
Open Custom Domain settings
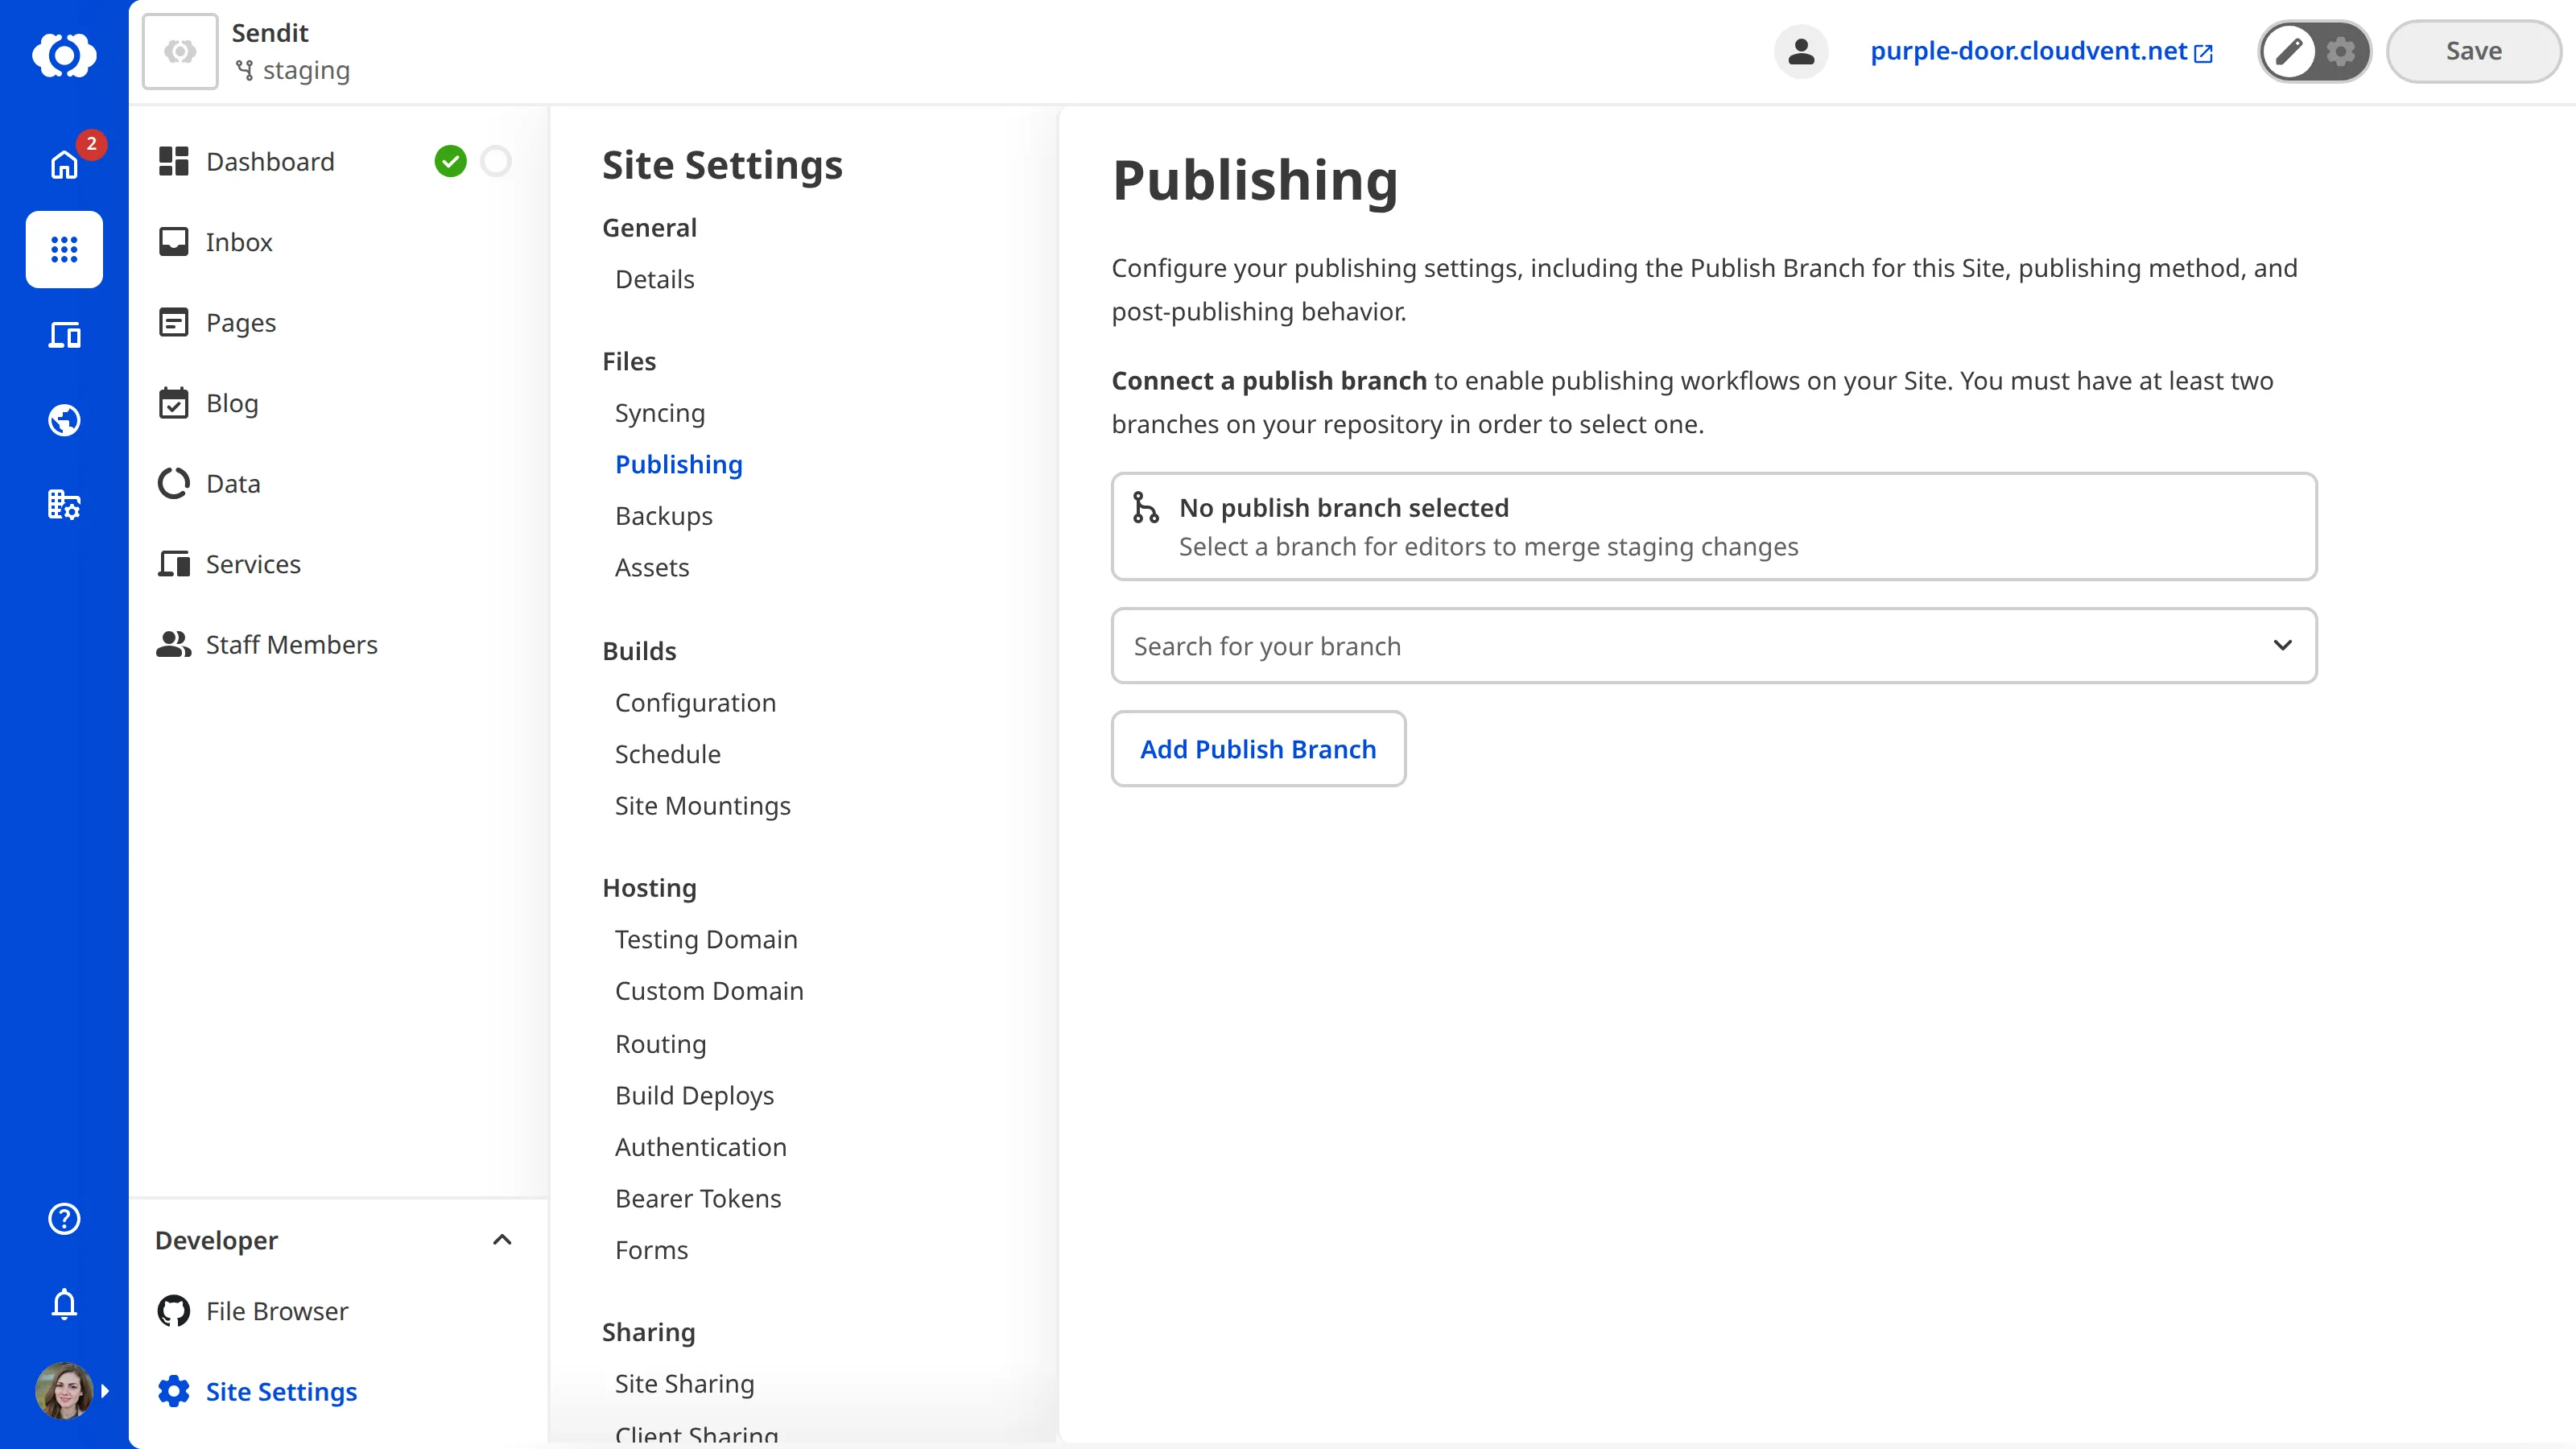[x=709, y=990]
